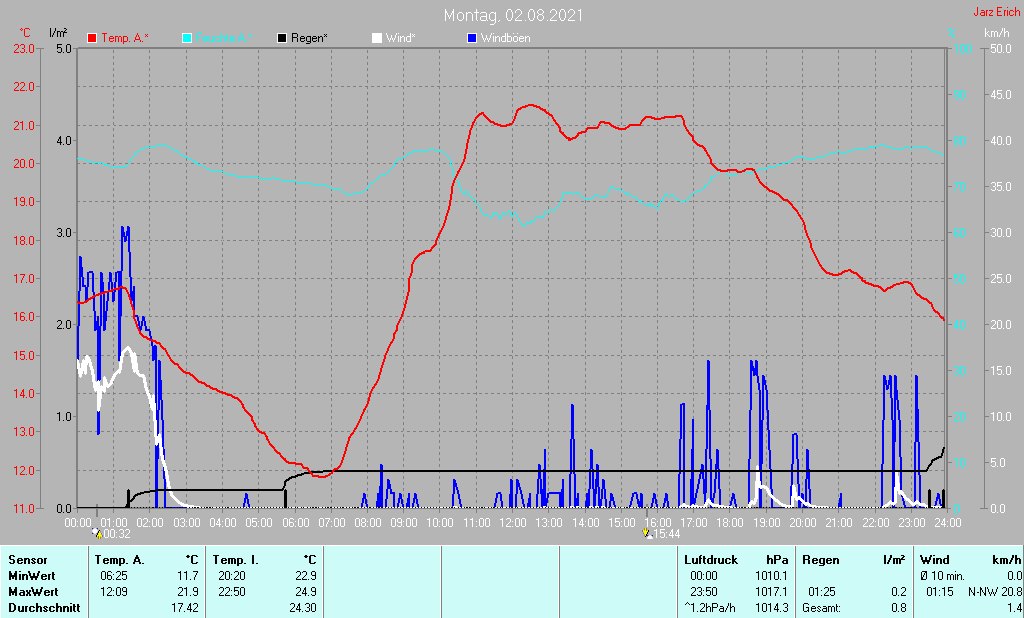Screen dimensions: 1024x618
Task: Click the l/m² axis unit label
Action: click(57, 33)
